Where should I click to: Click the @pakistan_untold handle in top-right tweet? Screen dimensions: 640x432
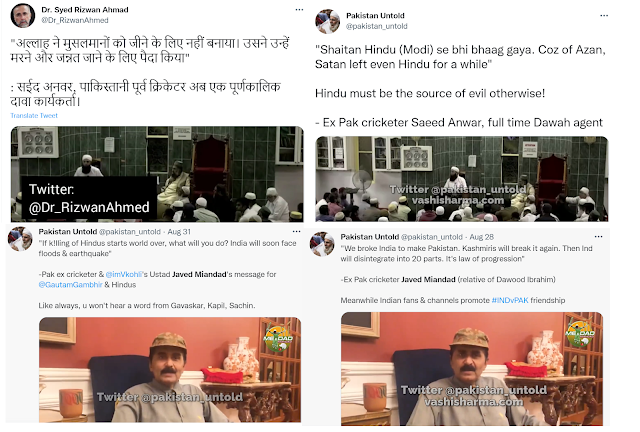376,26
